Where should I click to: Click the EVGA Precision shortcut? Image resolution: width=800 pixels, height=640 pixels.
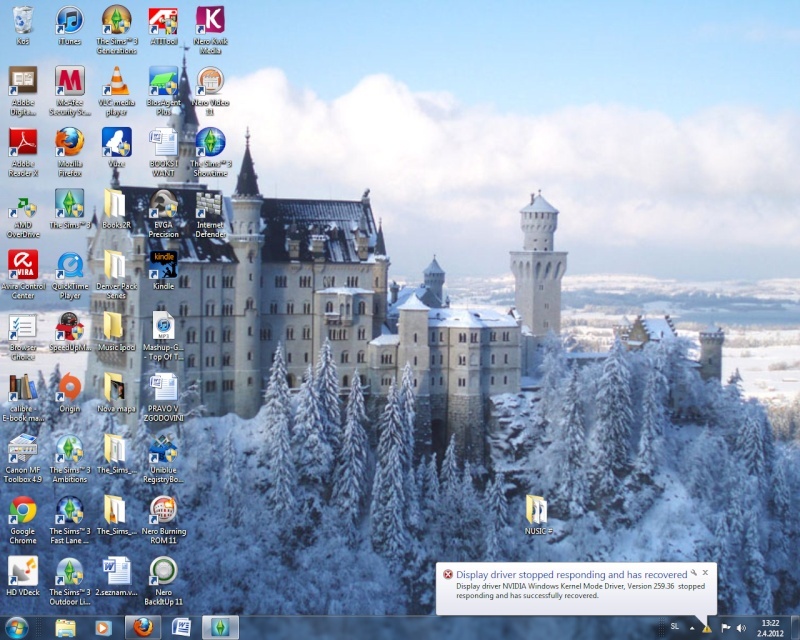(x=163, y=213)
